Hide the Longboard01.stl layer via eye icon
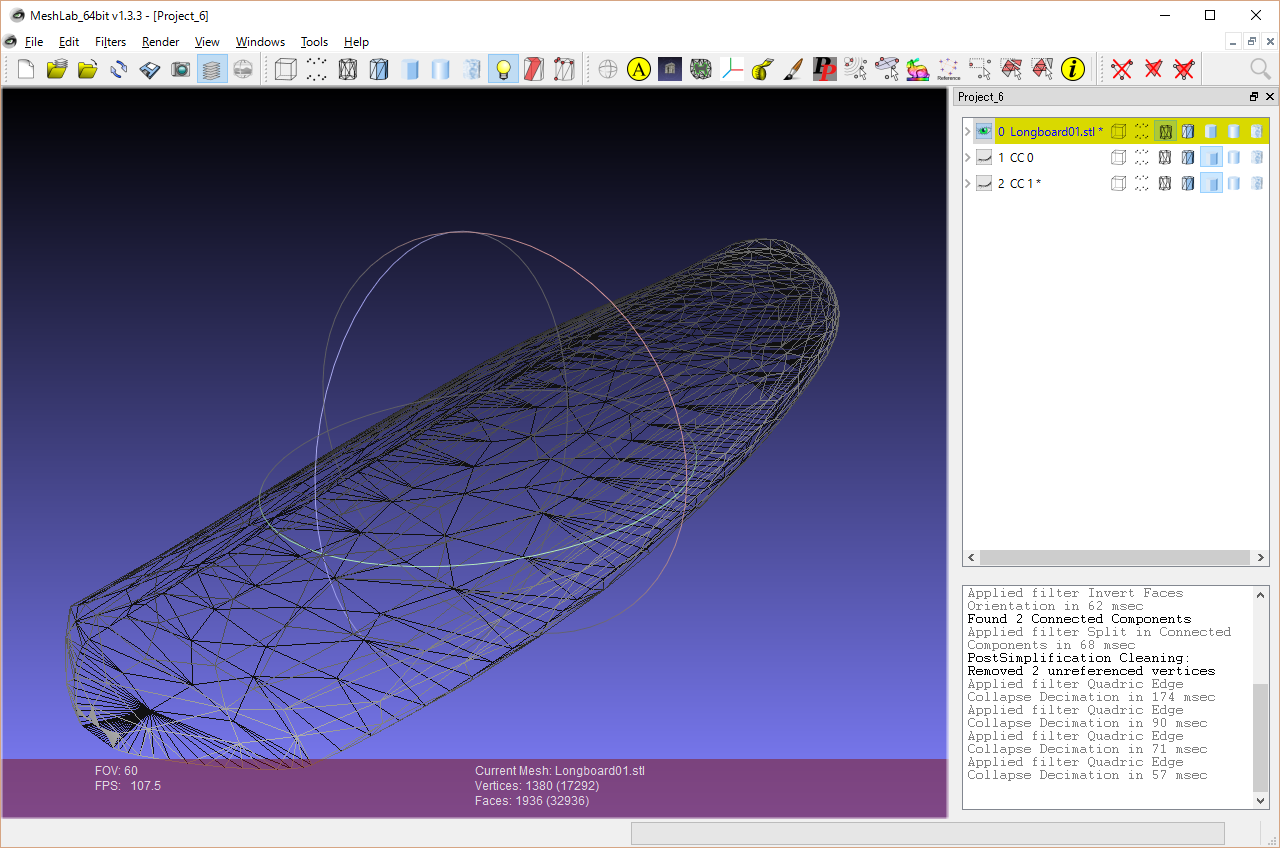The image size is (1280, 848). [984, 131]
